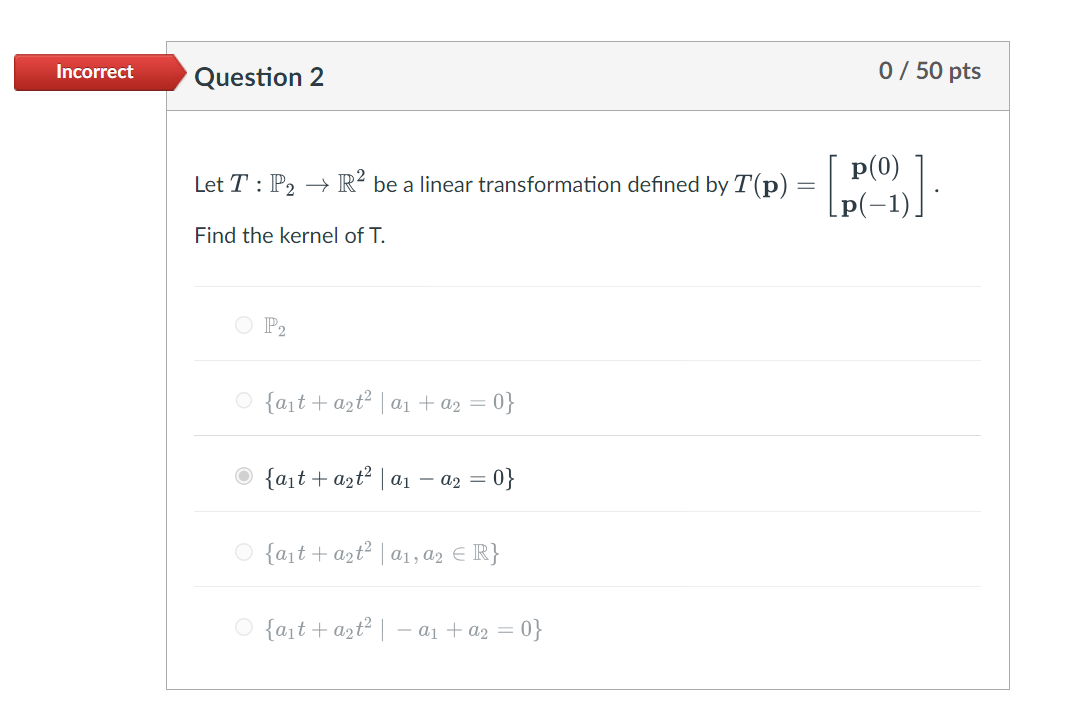This screenshot has width=1083, height=721.
Task: Click the Question 2 heading
Action: (259, 77)
